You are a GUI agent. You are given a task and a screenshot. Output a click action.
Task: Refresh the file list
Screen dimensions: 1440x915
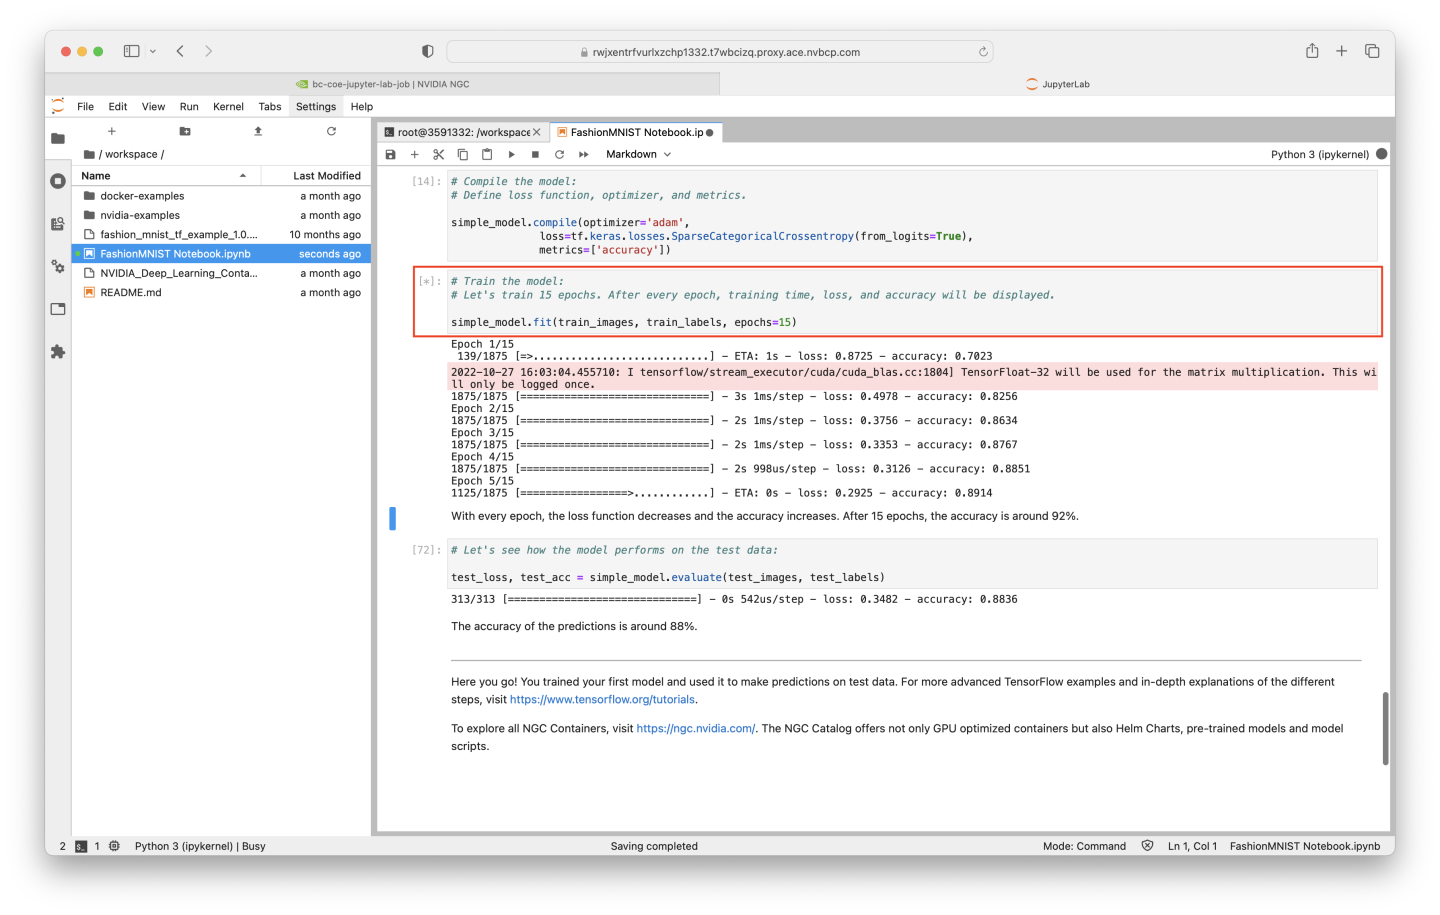coord(333,131)
